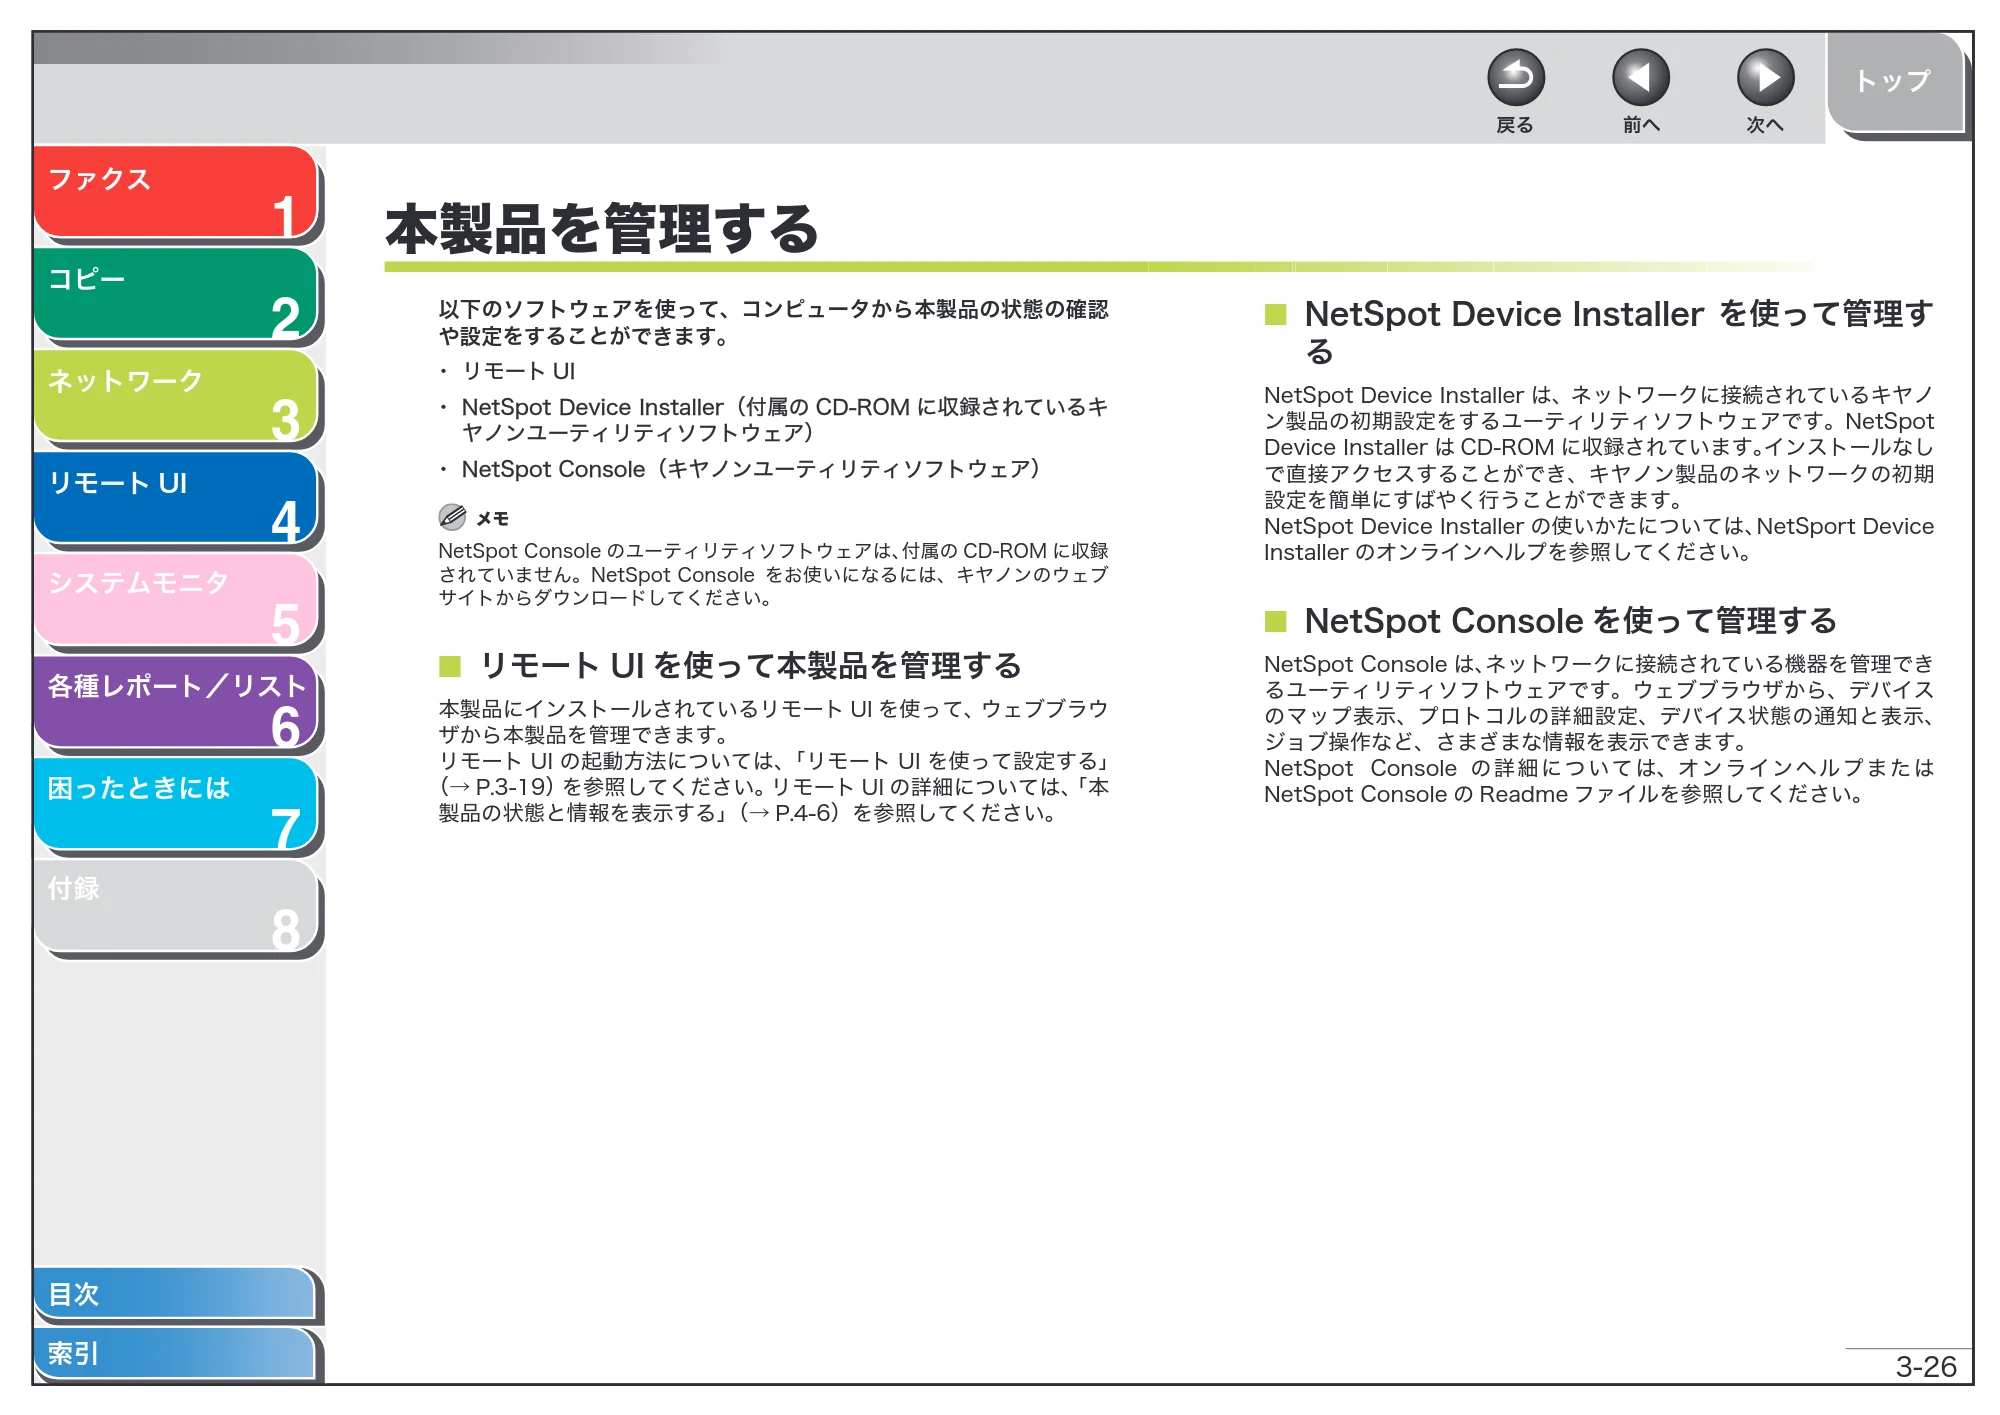Click the 戻る label under the back icon
Screen dimensions: 2000x1415
[x=1514, y=125]
